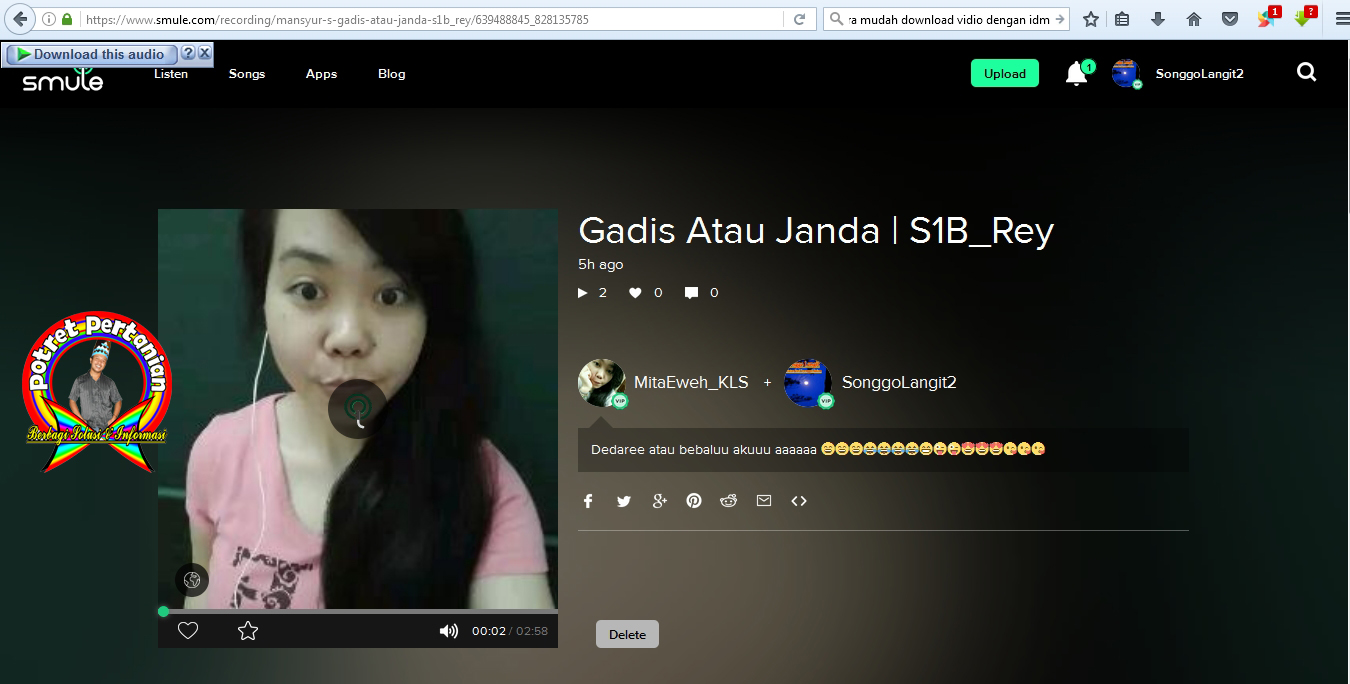
Task: Share the recording on Twitter
Action: [624, 500]
